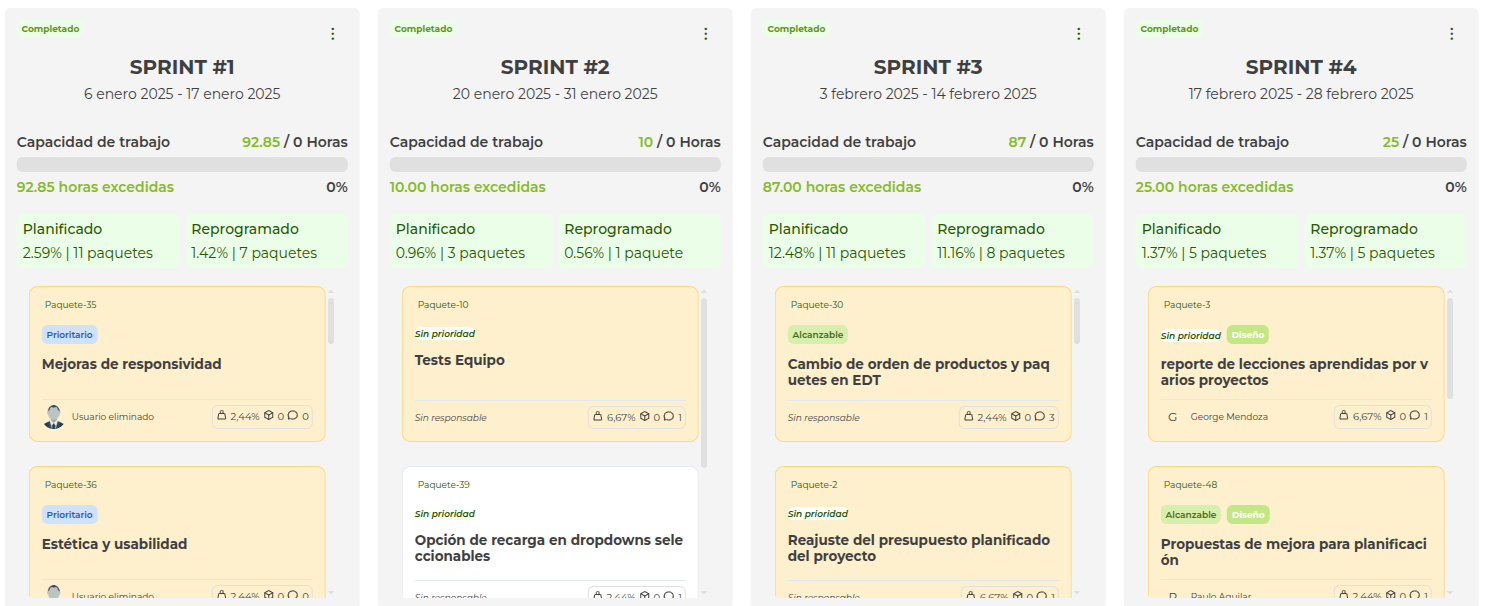Click Paulo Aguilar's avatar on Paquete-48
This screenshot has width=1486, height=606.
coord(1172,594)
